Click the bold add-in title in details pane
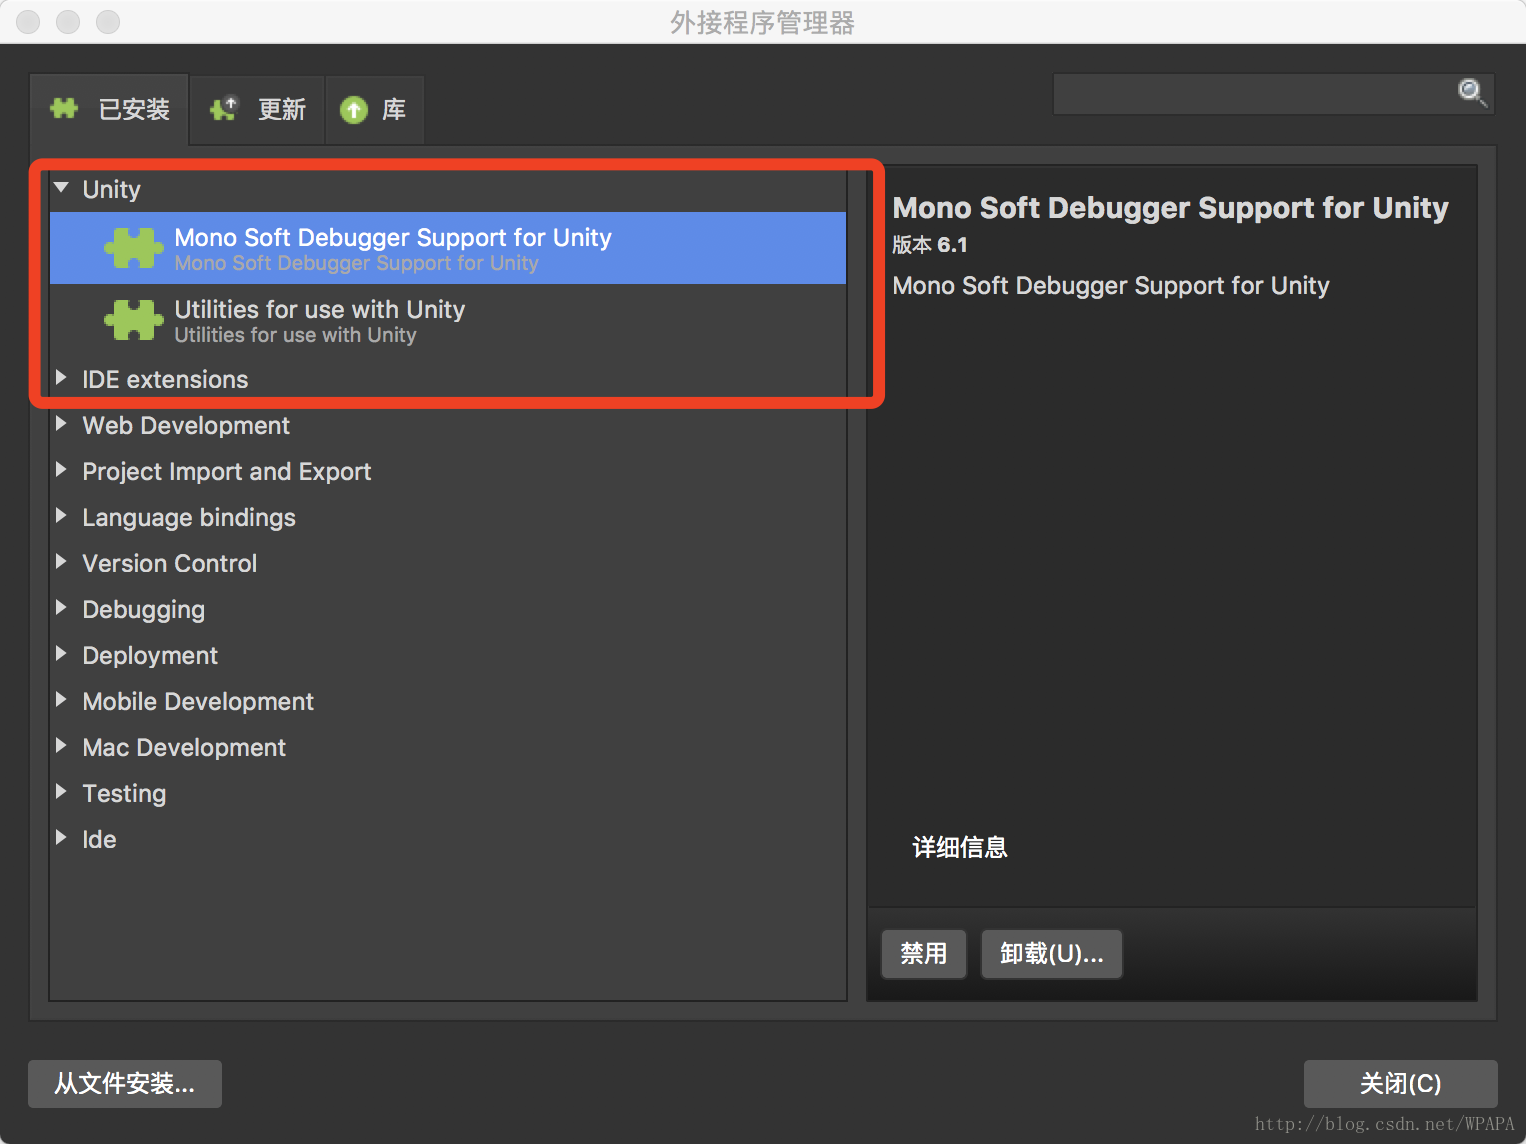 [x=1170, y=208]
